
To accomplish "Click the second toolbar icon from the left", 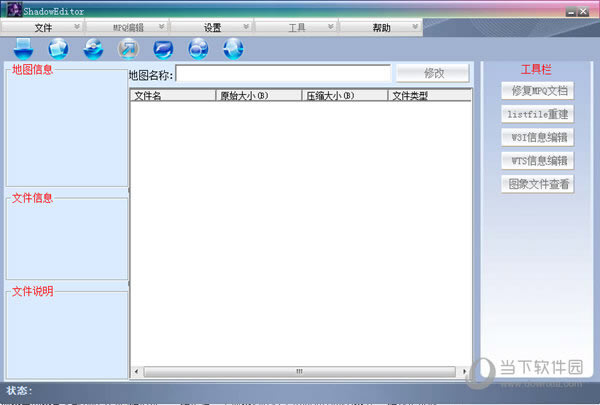I will pos(58,48).
